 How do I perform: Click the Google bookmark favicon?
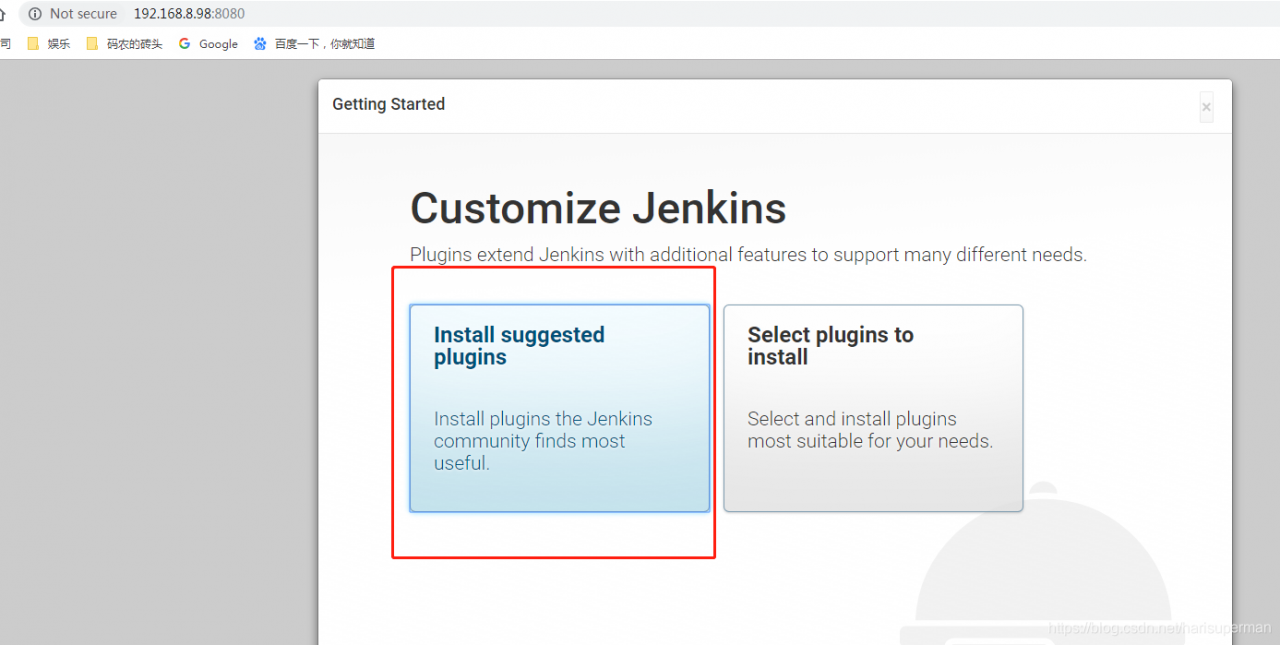click(x=184, y=44)
